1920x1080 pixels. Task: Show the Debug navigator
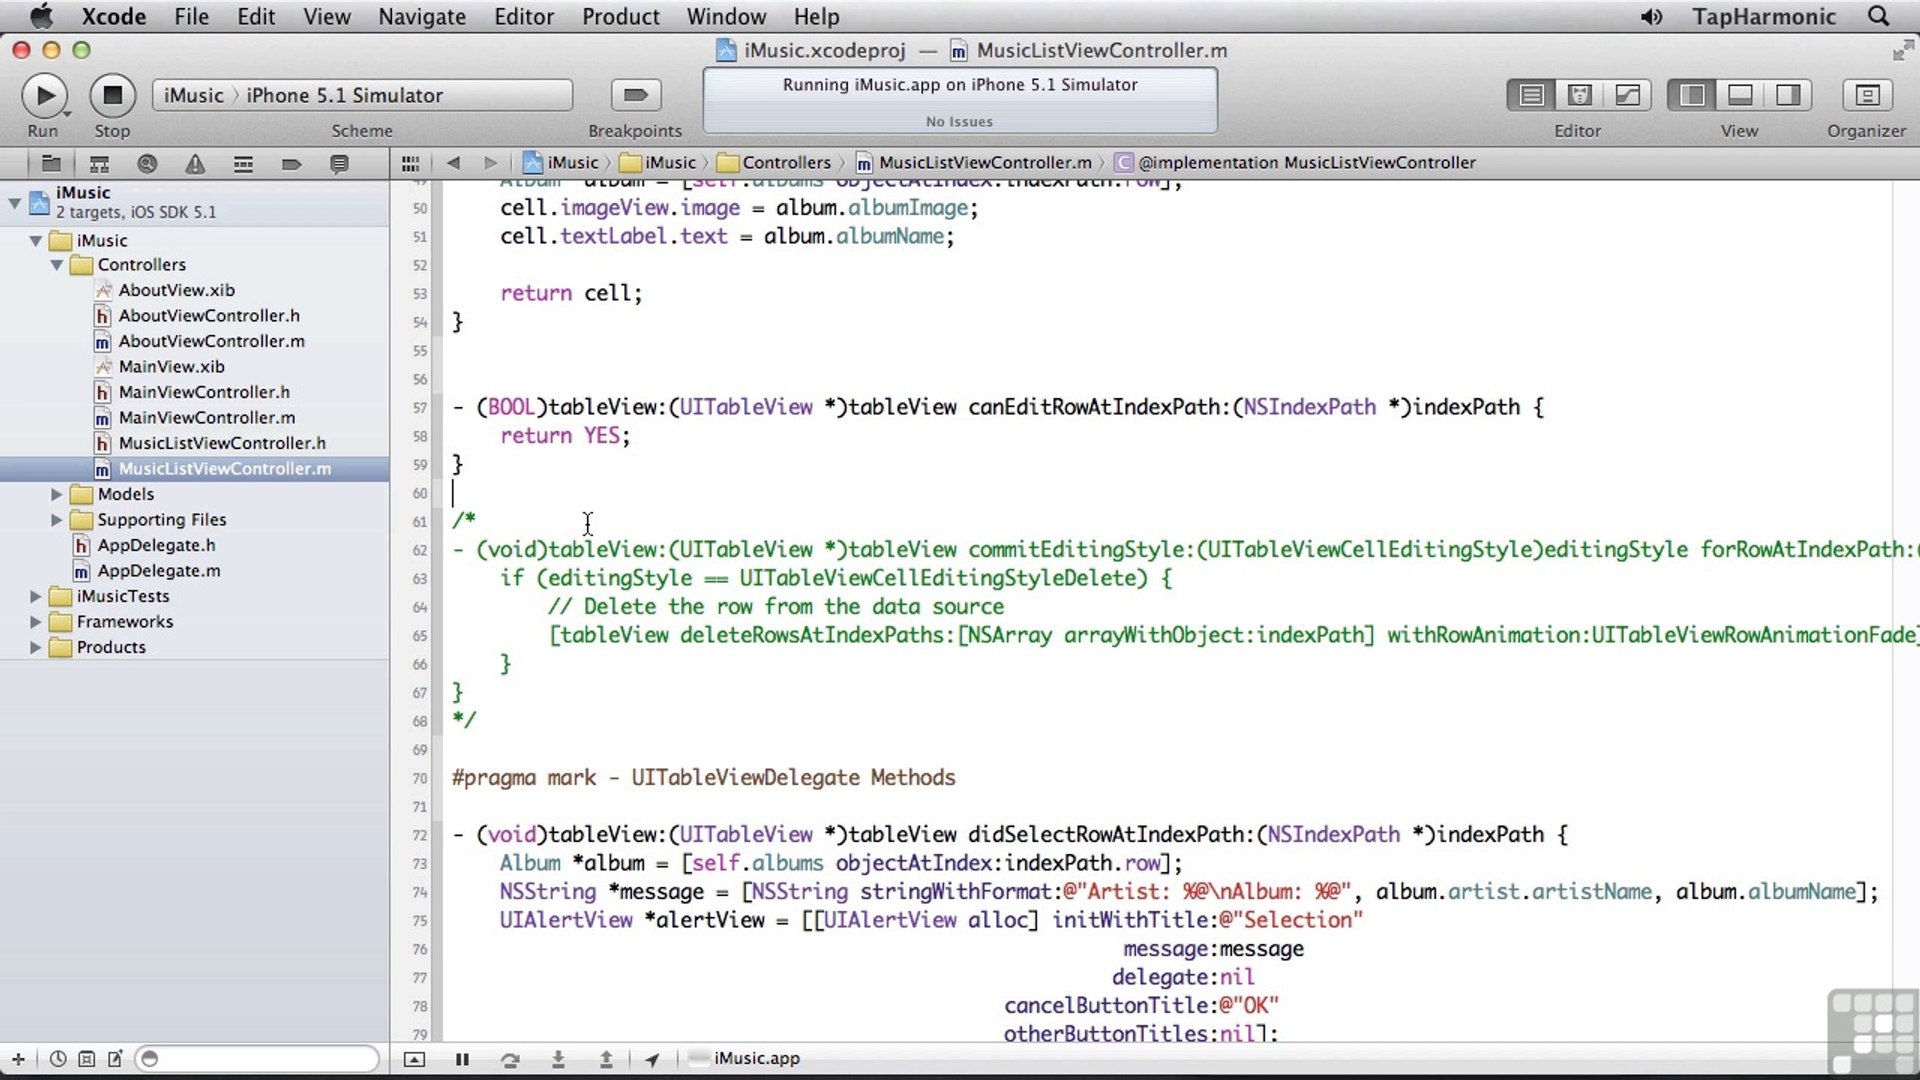click(x=243, y=163)
